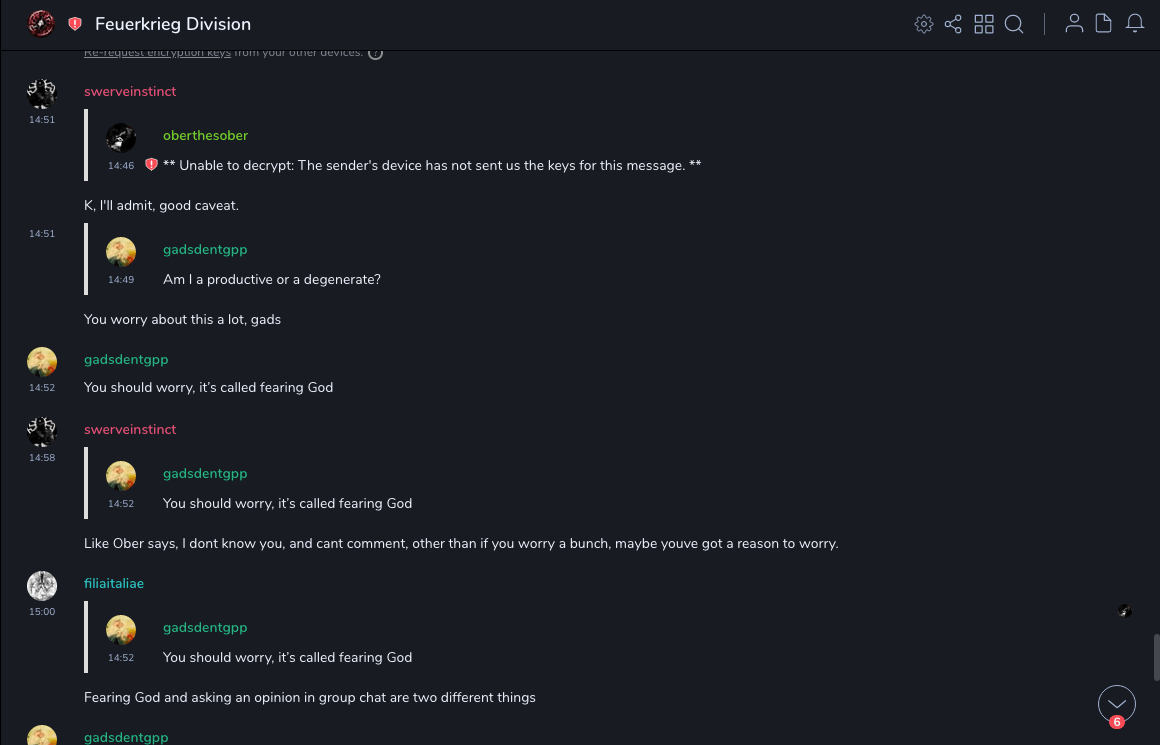Click oberthesober's name in quoted reply
The image size is (1160, 745).
click(205, 135)
